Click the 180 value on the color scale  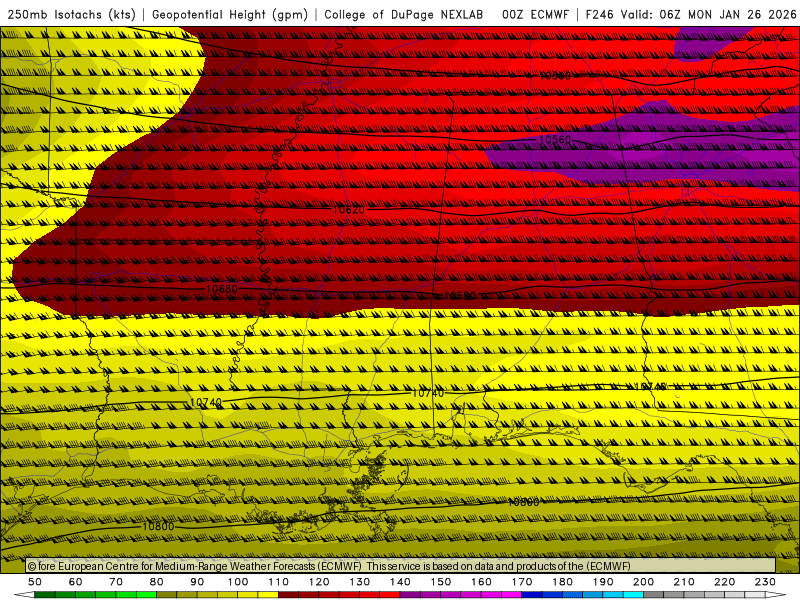(x=562, y=582)
